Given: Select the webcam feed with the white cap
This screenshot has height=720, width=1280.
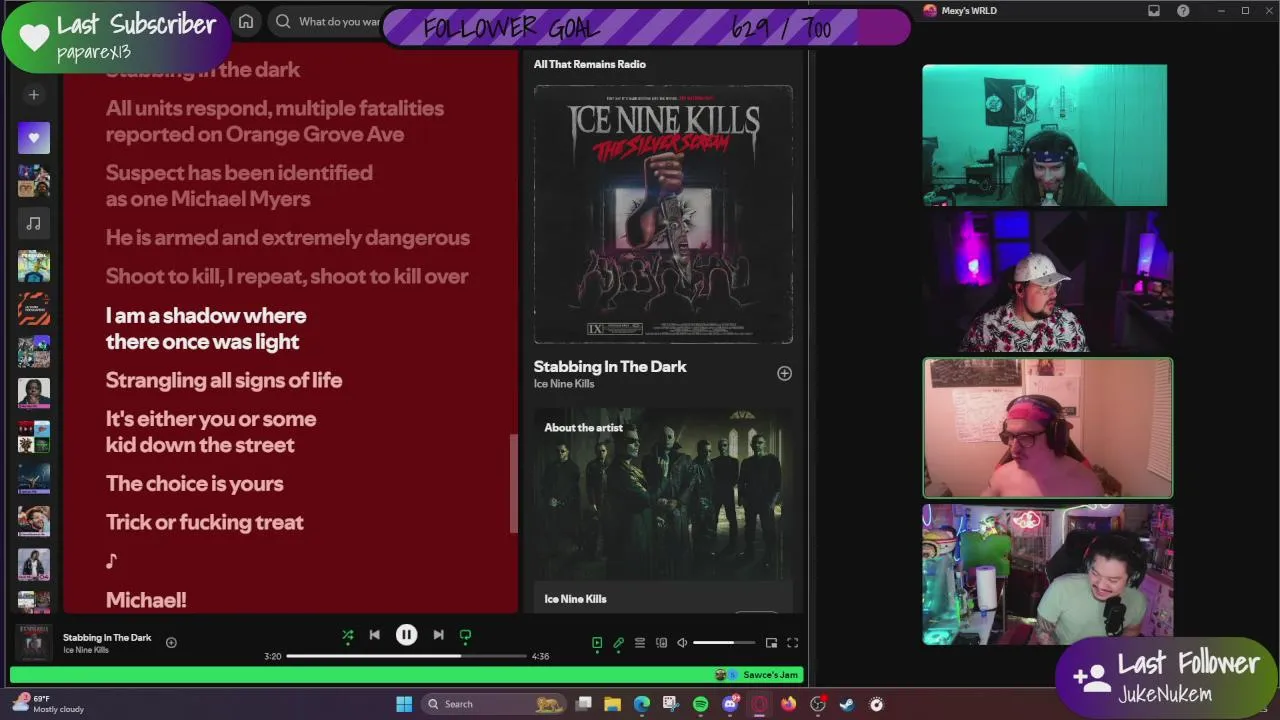Looking at the screenshot, I should (x=1047, y=281).
